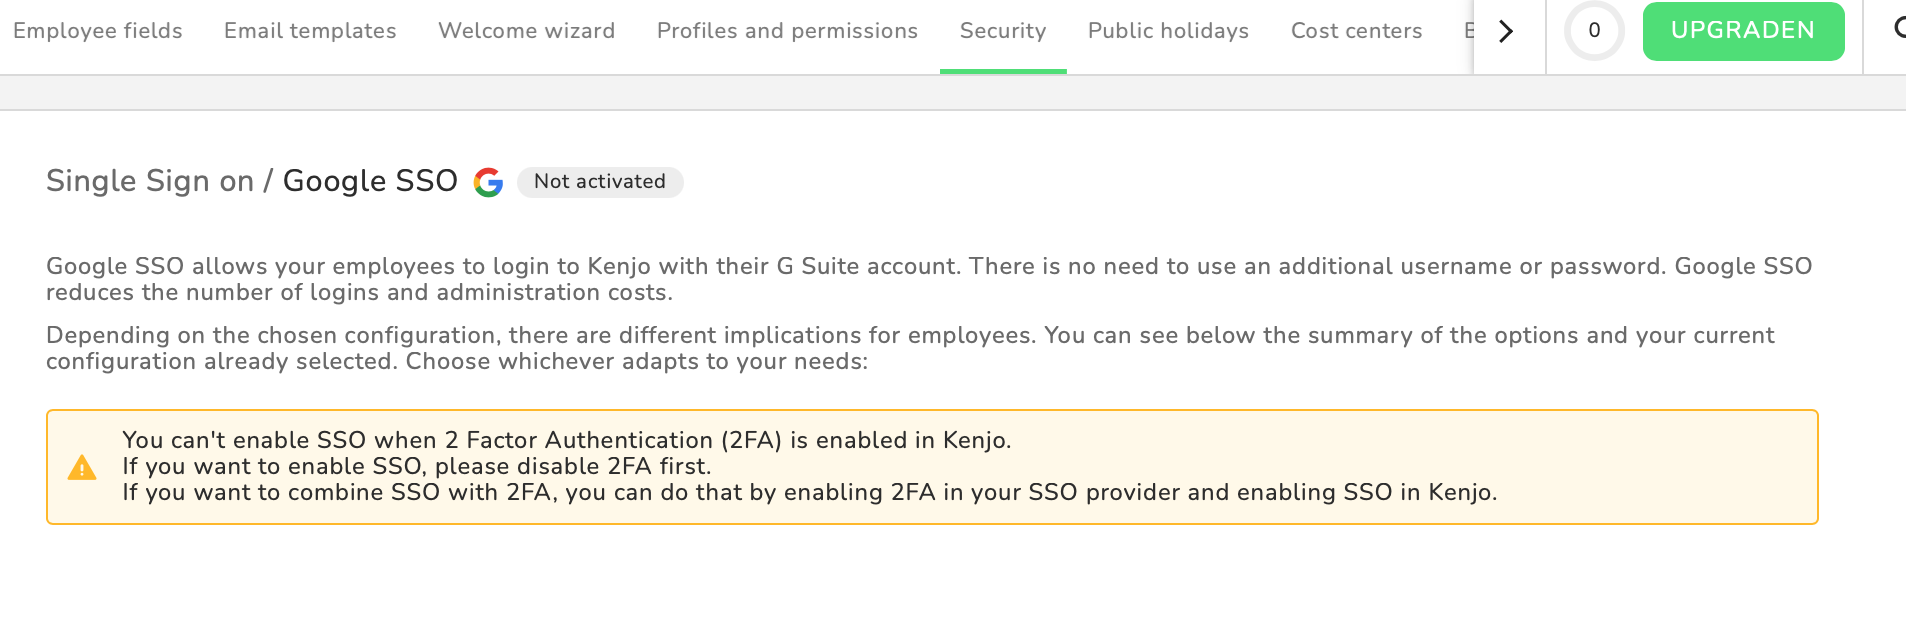Screen dimensions: 1906x634
Task: Switch to the Cost centers tab
Action: click(x=1356, y=31)
